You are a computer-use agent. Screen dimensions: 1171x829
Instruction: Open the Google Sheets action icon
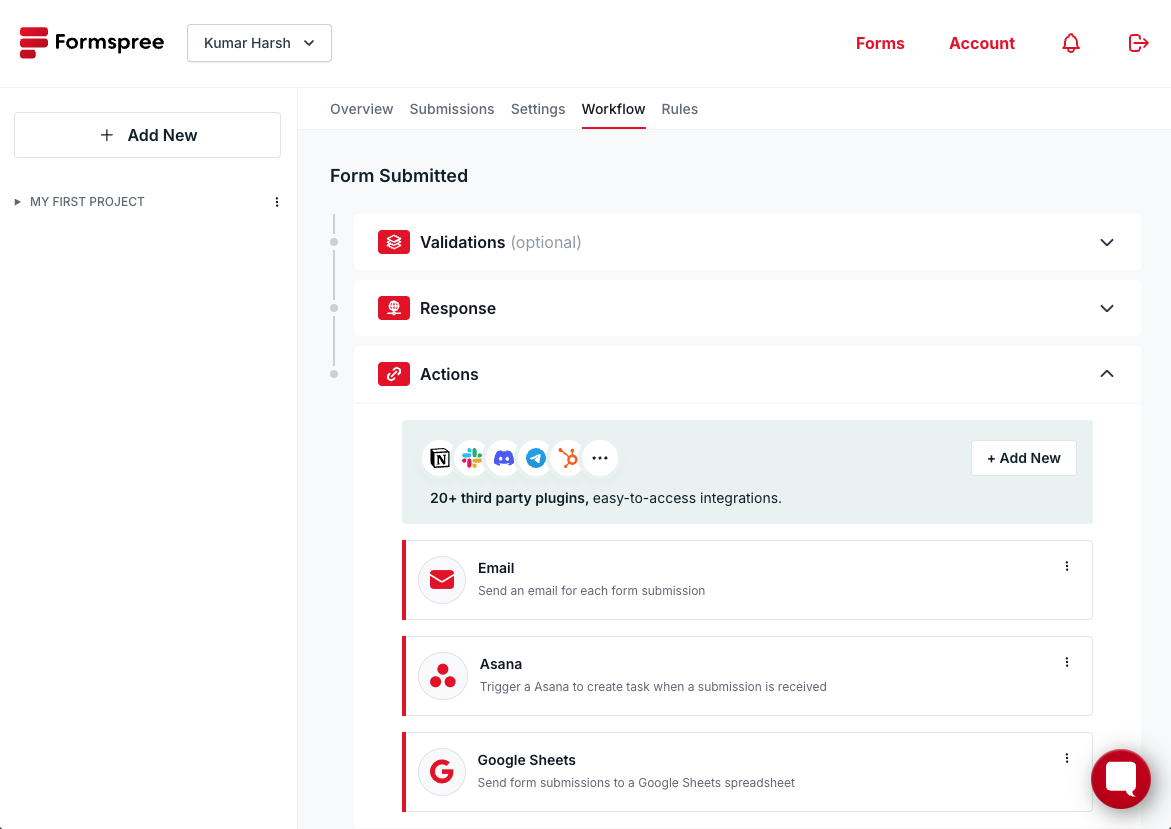tap(441, 772)
